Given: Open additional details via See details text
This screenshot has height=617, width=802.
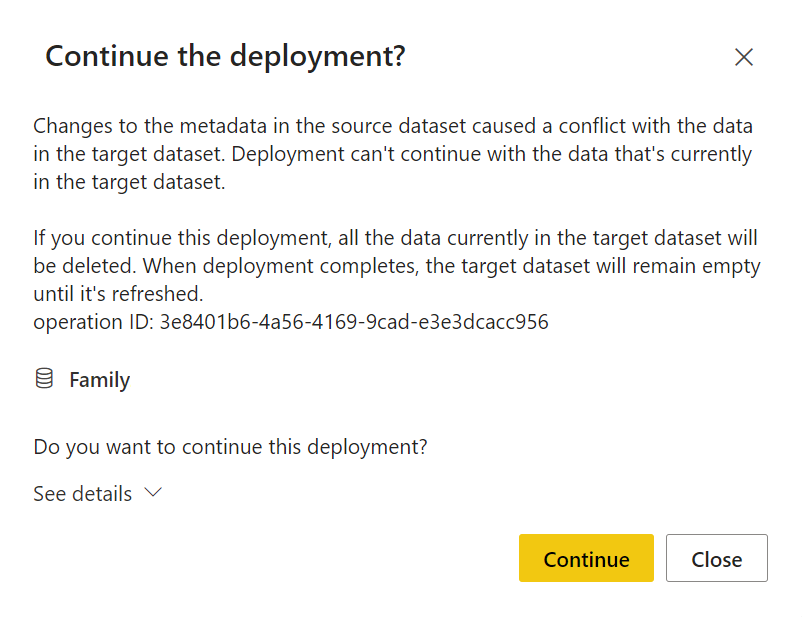Looking at the screenshot, I should [82, 493].
